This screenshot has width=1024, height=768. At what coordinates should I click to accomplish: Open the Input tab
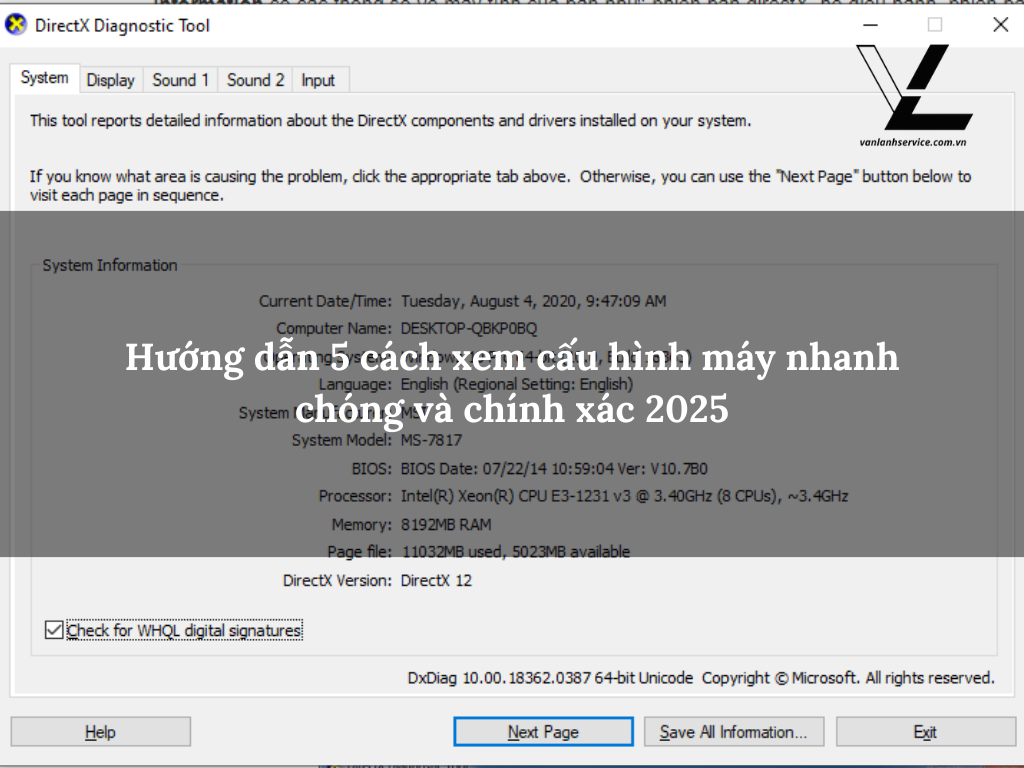(x=318, y=80)
